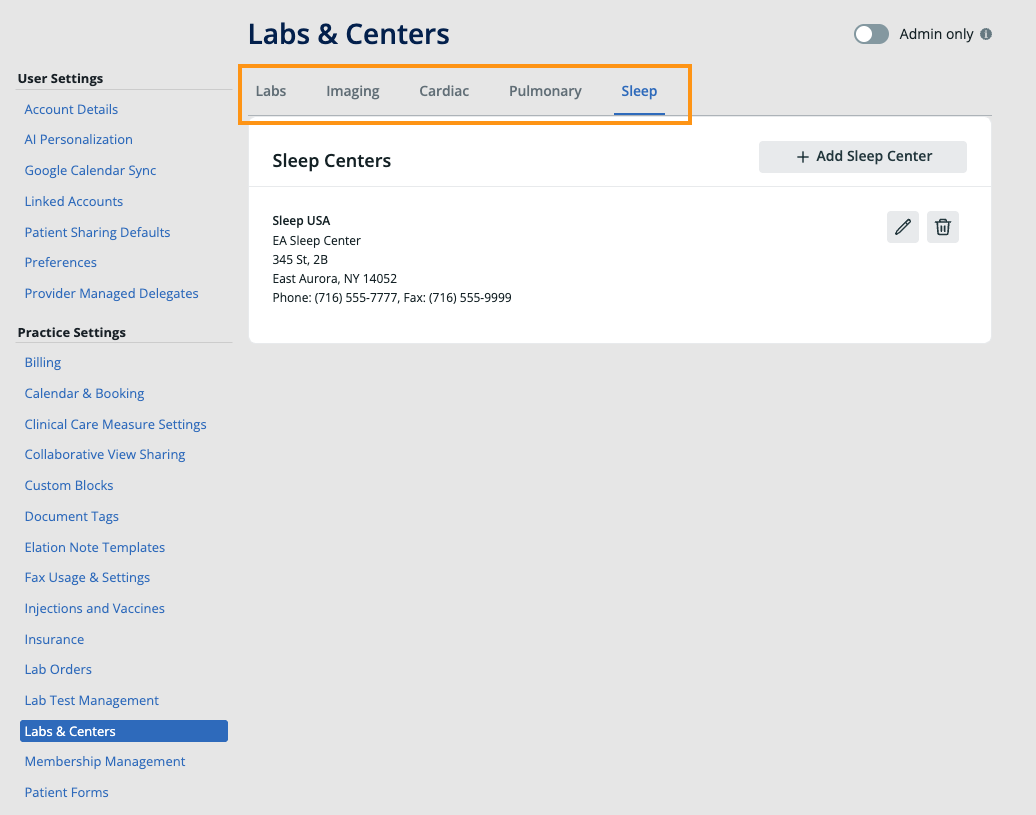The height and width of the screenshot is (815, 1036).
Task: Go to the Pulmonary tab
Action: coord(545,91)
